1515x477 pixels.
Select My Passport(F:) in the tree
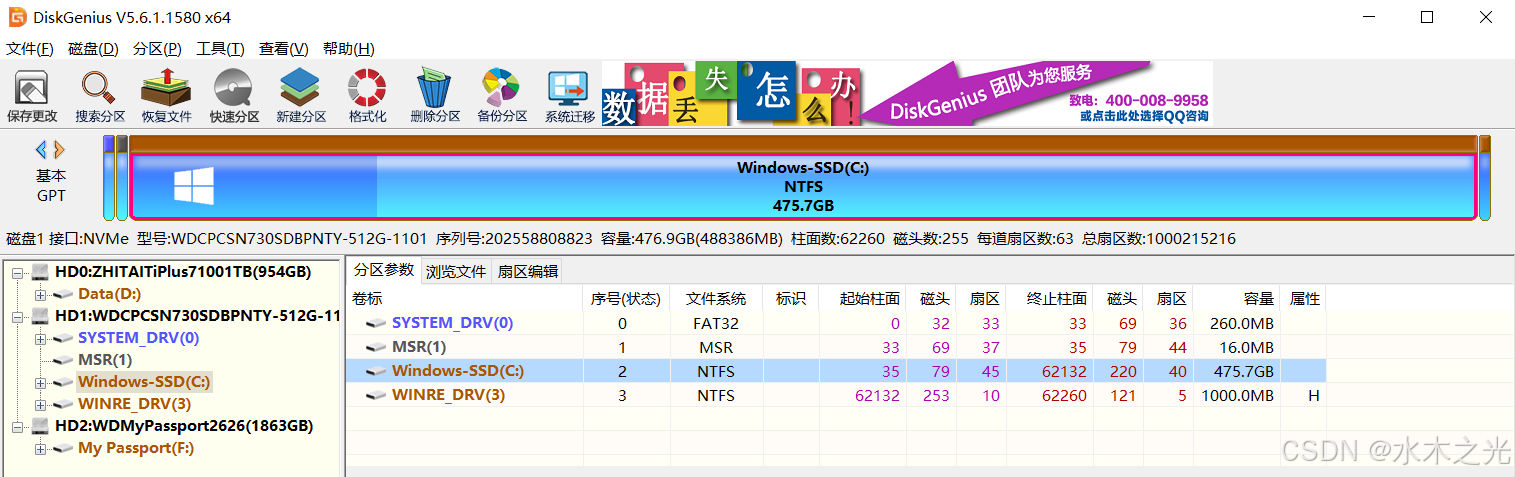click(x=136, y=448)
